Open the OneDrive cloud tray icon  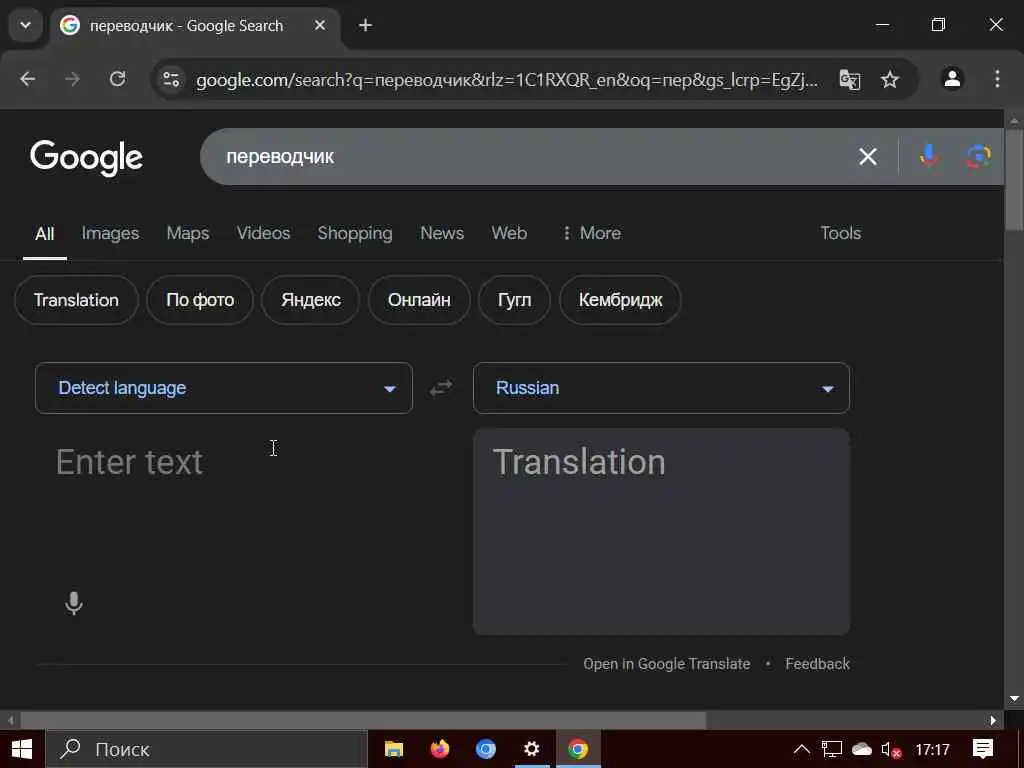pyautogui.click(x=861, y=750)
